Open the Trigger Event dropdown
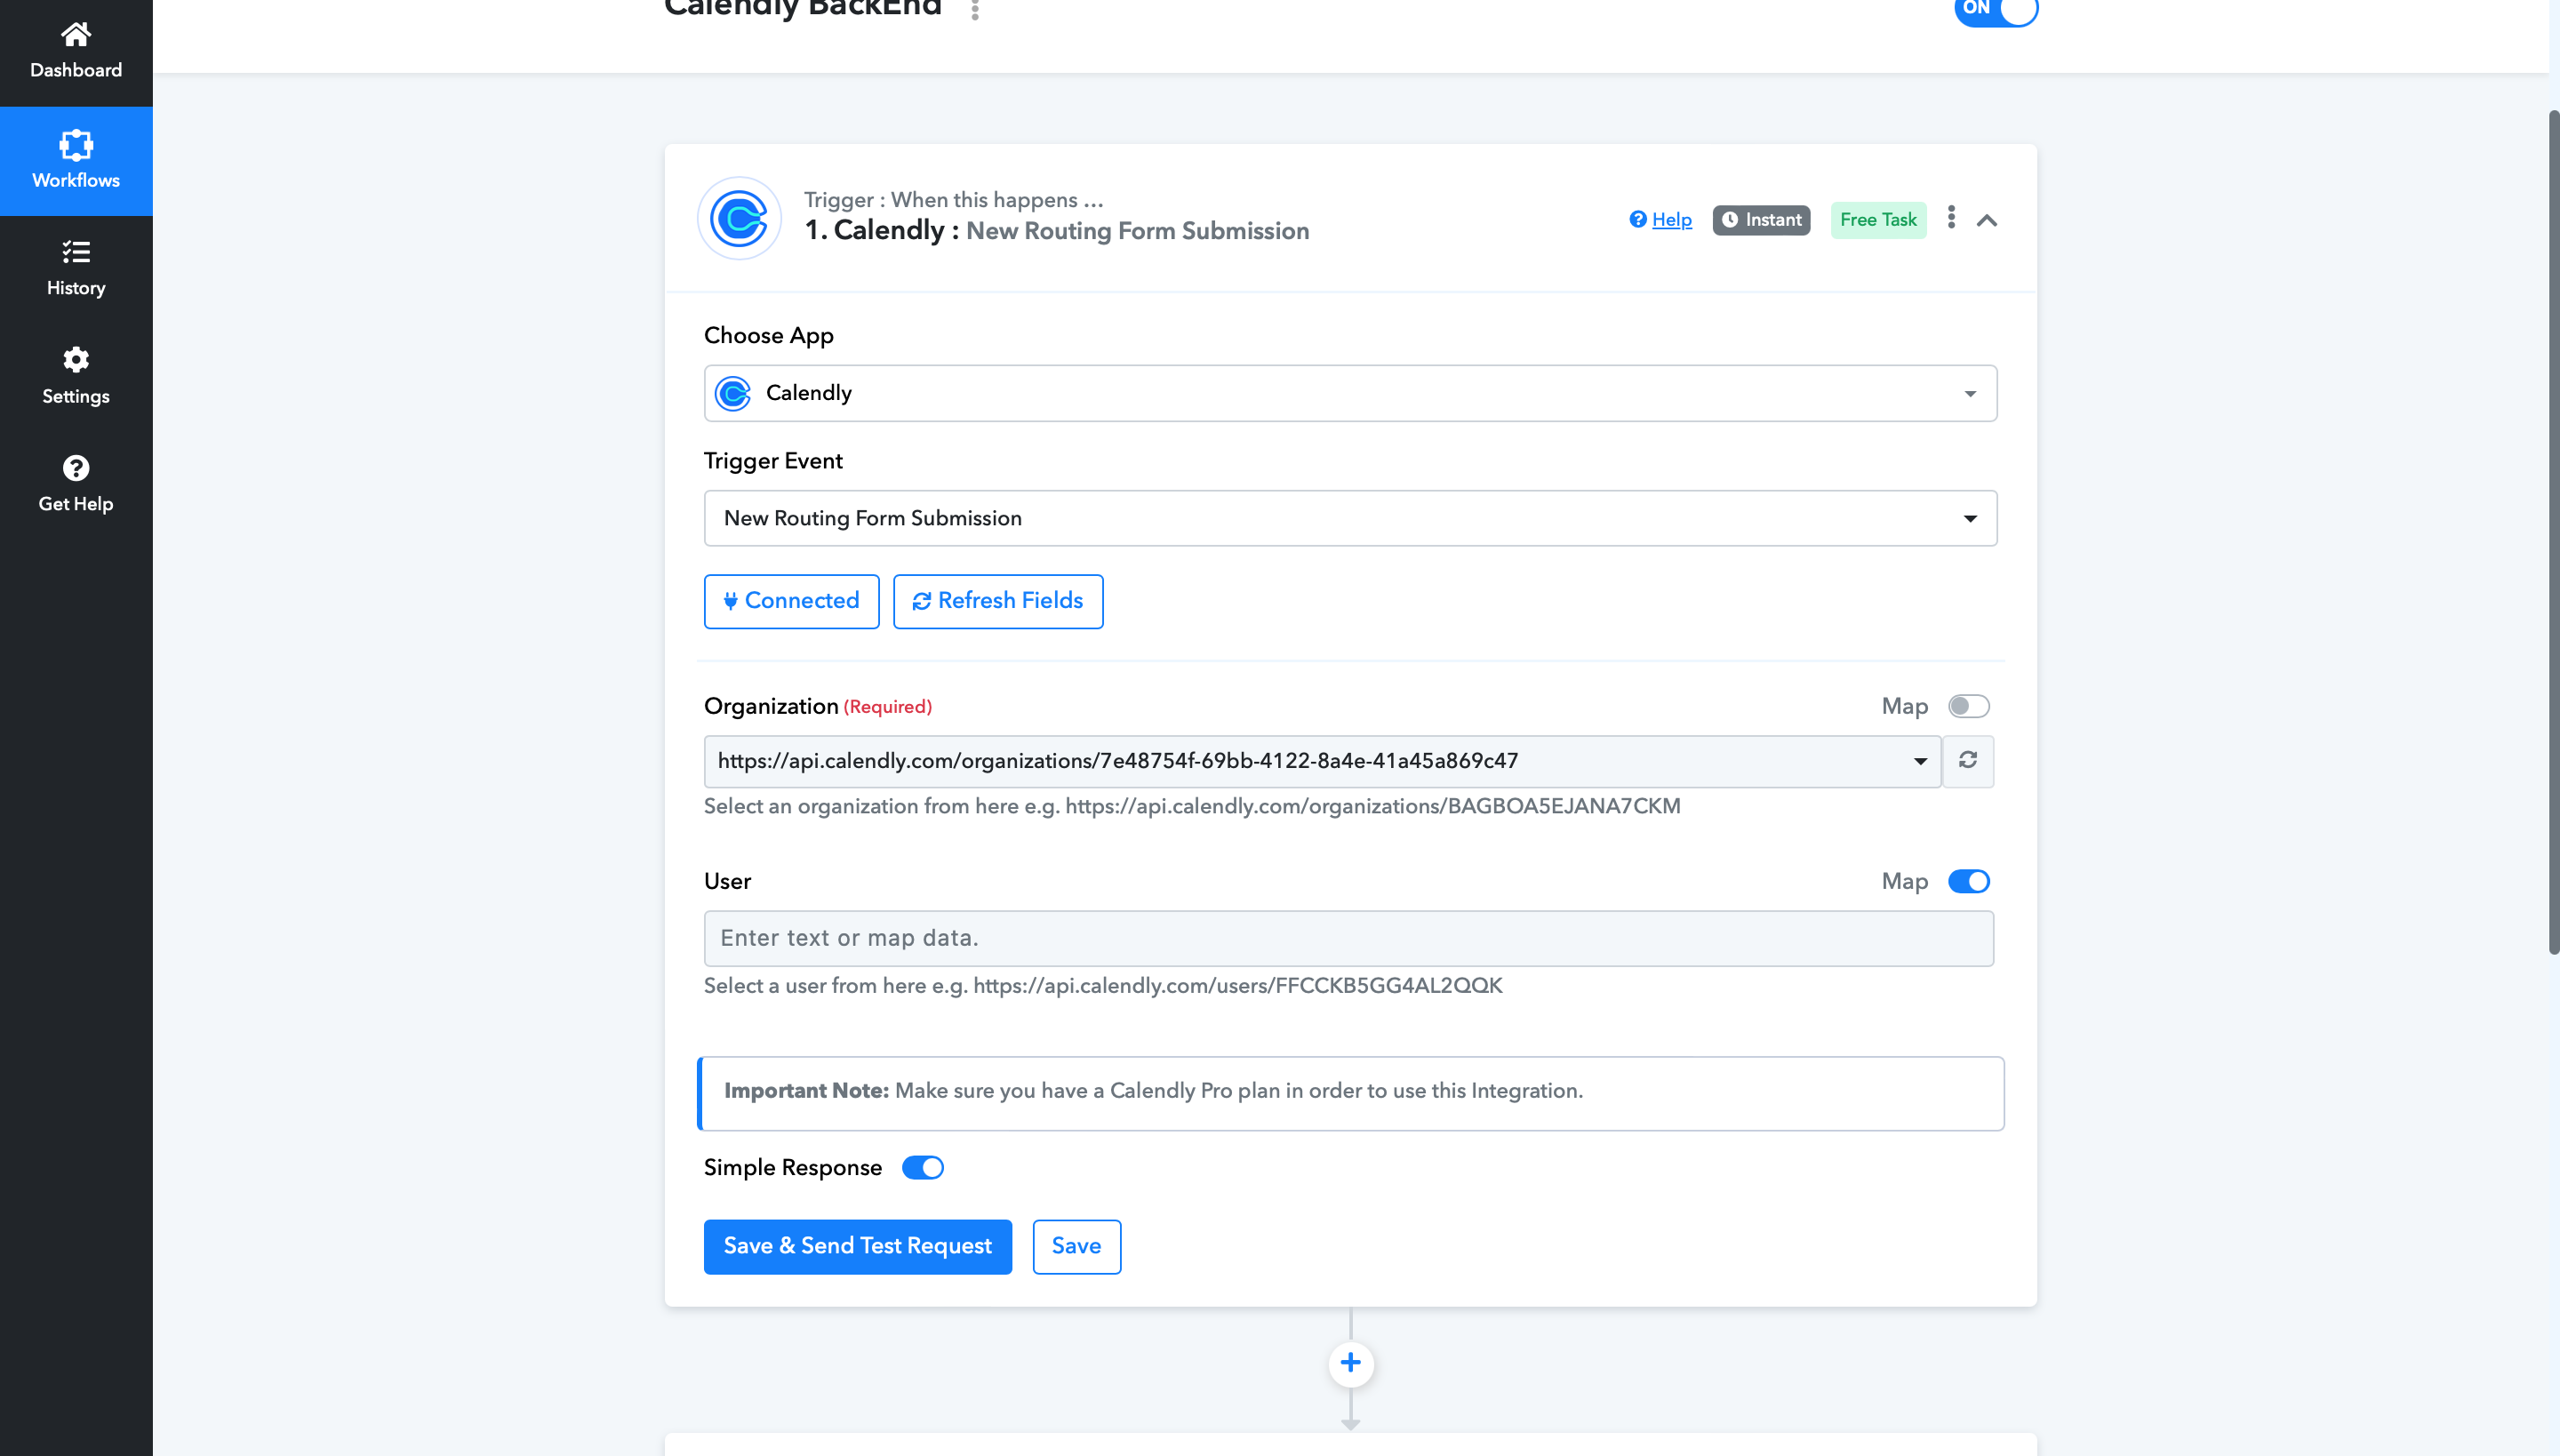The image size is (2560, 1456). tap(1350, 518)
